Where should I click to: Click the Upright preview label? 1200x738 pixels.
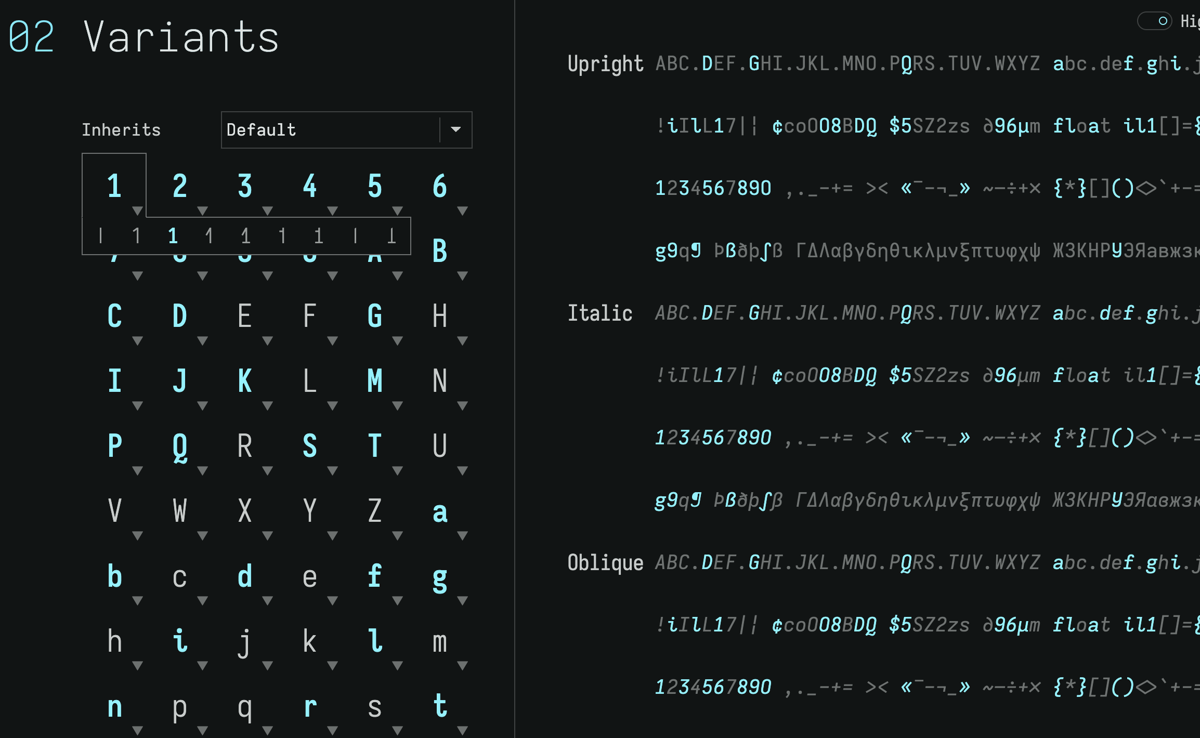pos(605,64)
